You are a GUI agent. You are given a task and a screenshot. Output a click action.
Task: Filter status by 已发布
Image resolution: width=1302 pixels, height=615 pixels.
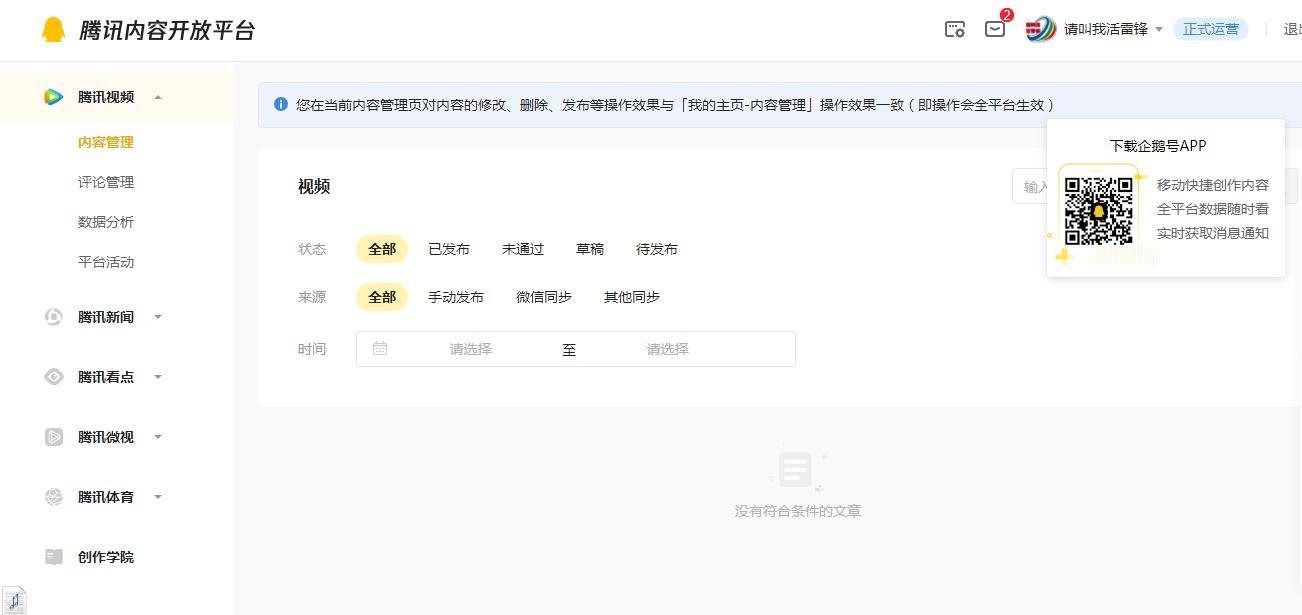(x=449, y=249)
